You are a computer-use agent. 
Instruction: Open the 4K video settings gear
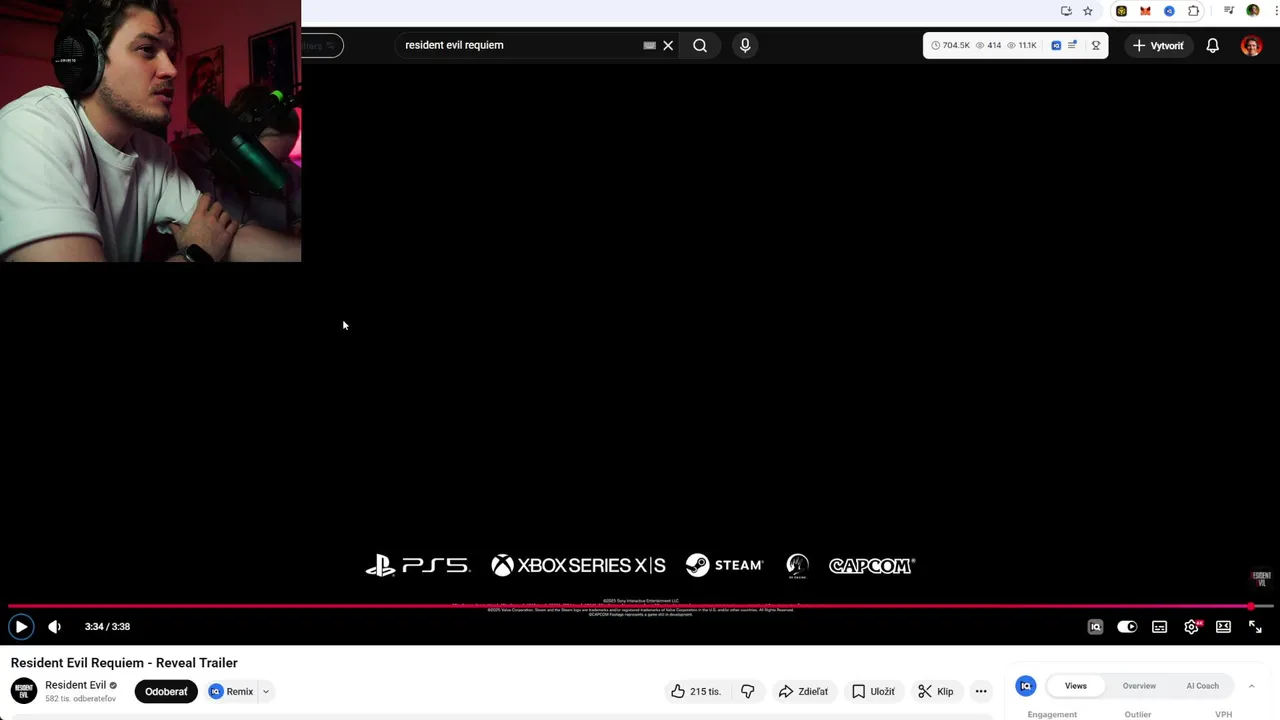click(1192, 627)
